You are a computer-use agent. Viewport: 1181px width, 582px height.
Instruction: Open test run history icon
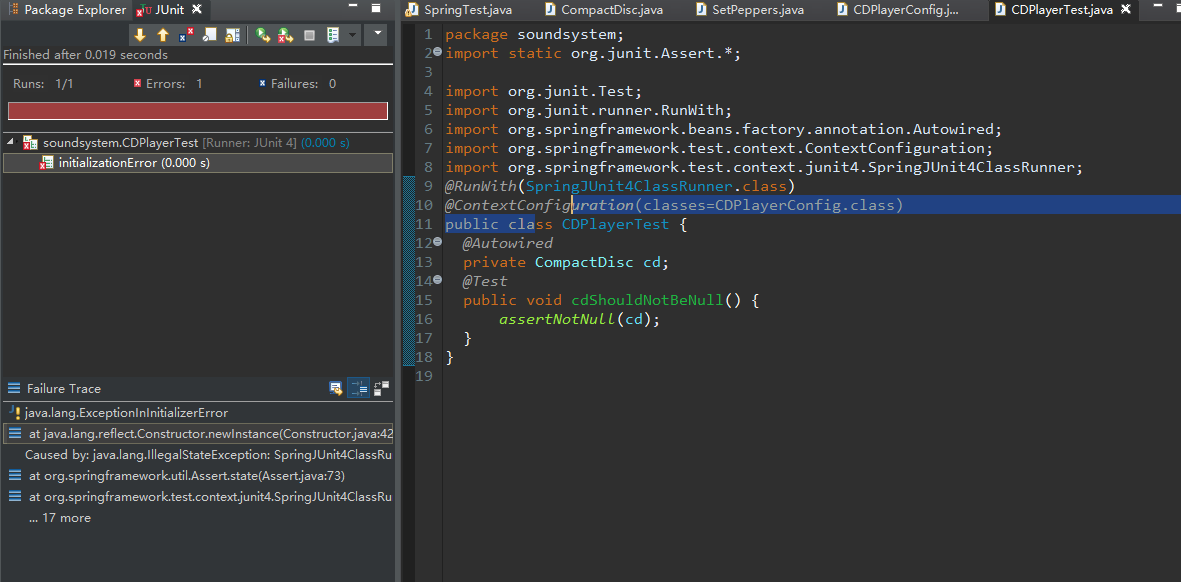pos(333,35)
